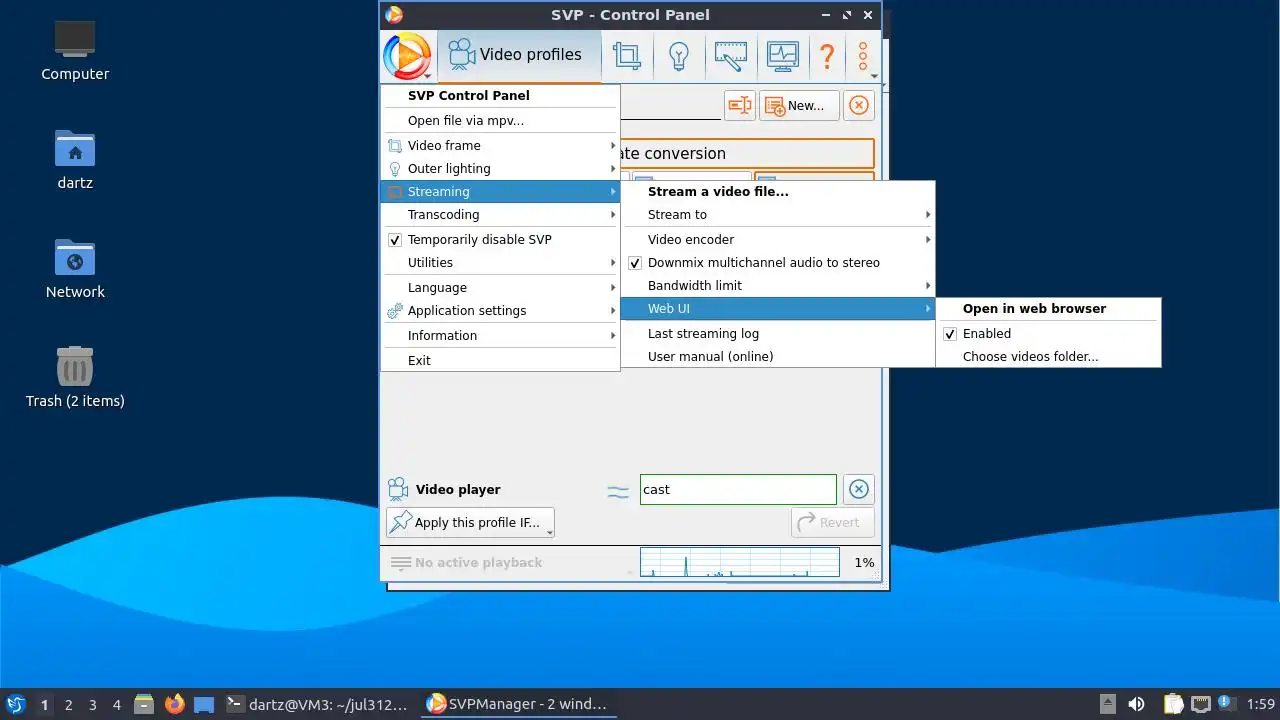Expand the Bandwidth limit submenu

(x=778, y=286)
